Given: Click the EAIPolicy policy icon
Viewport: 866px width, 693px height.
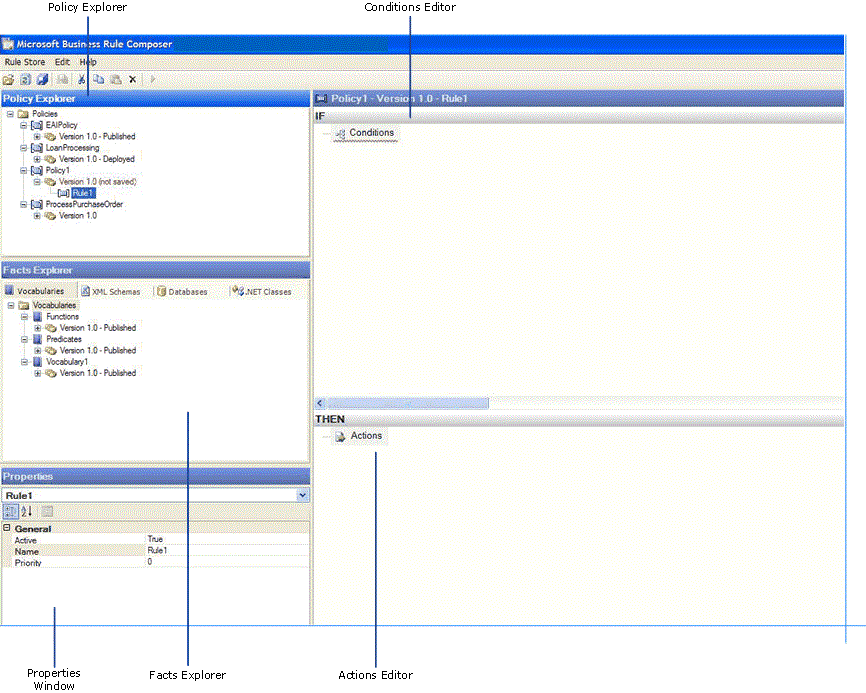Looking at the screenshot, I should 37,125.
